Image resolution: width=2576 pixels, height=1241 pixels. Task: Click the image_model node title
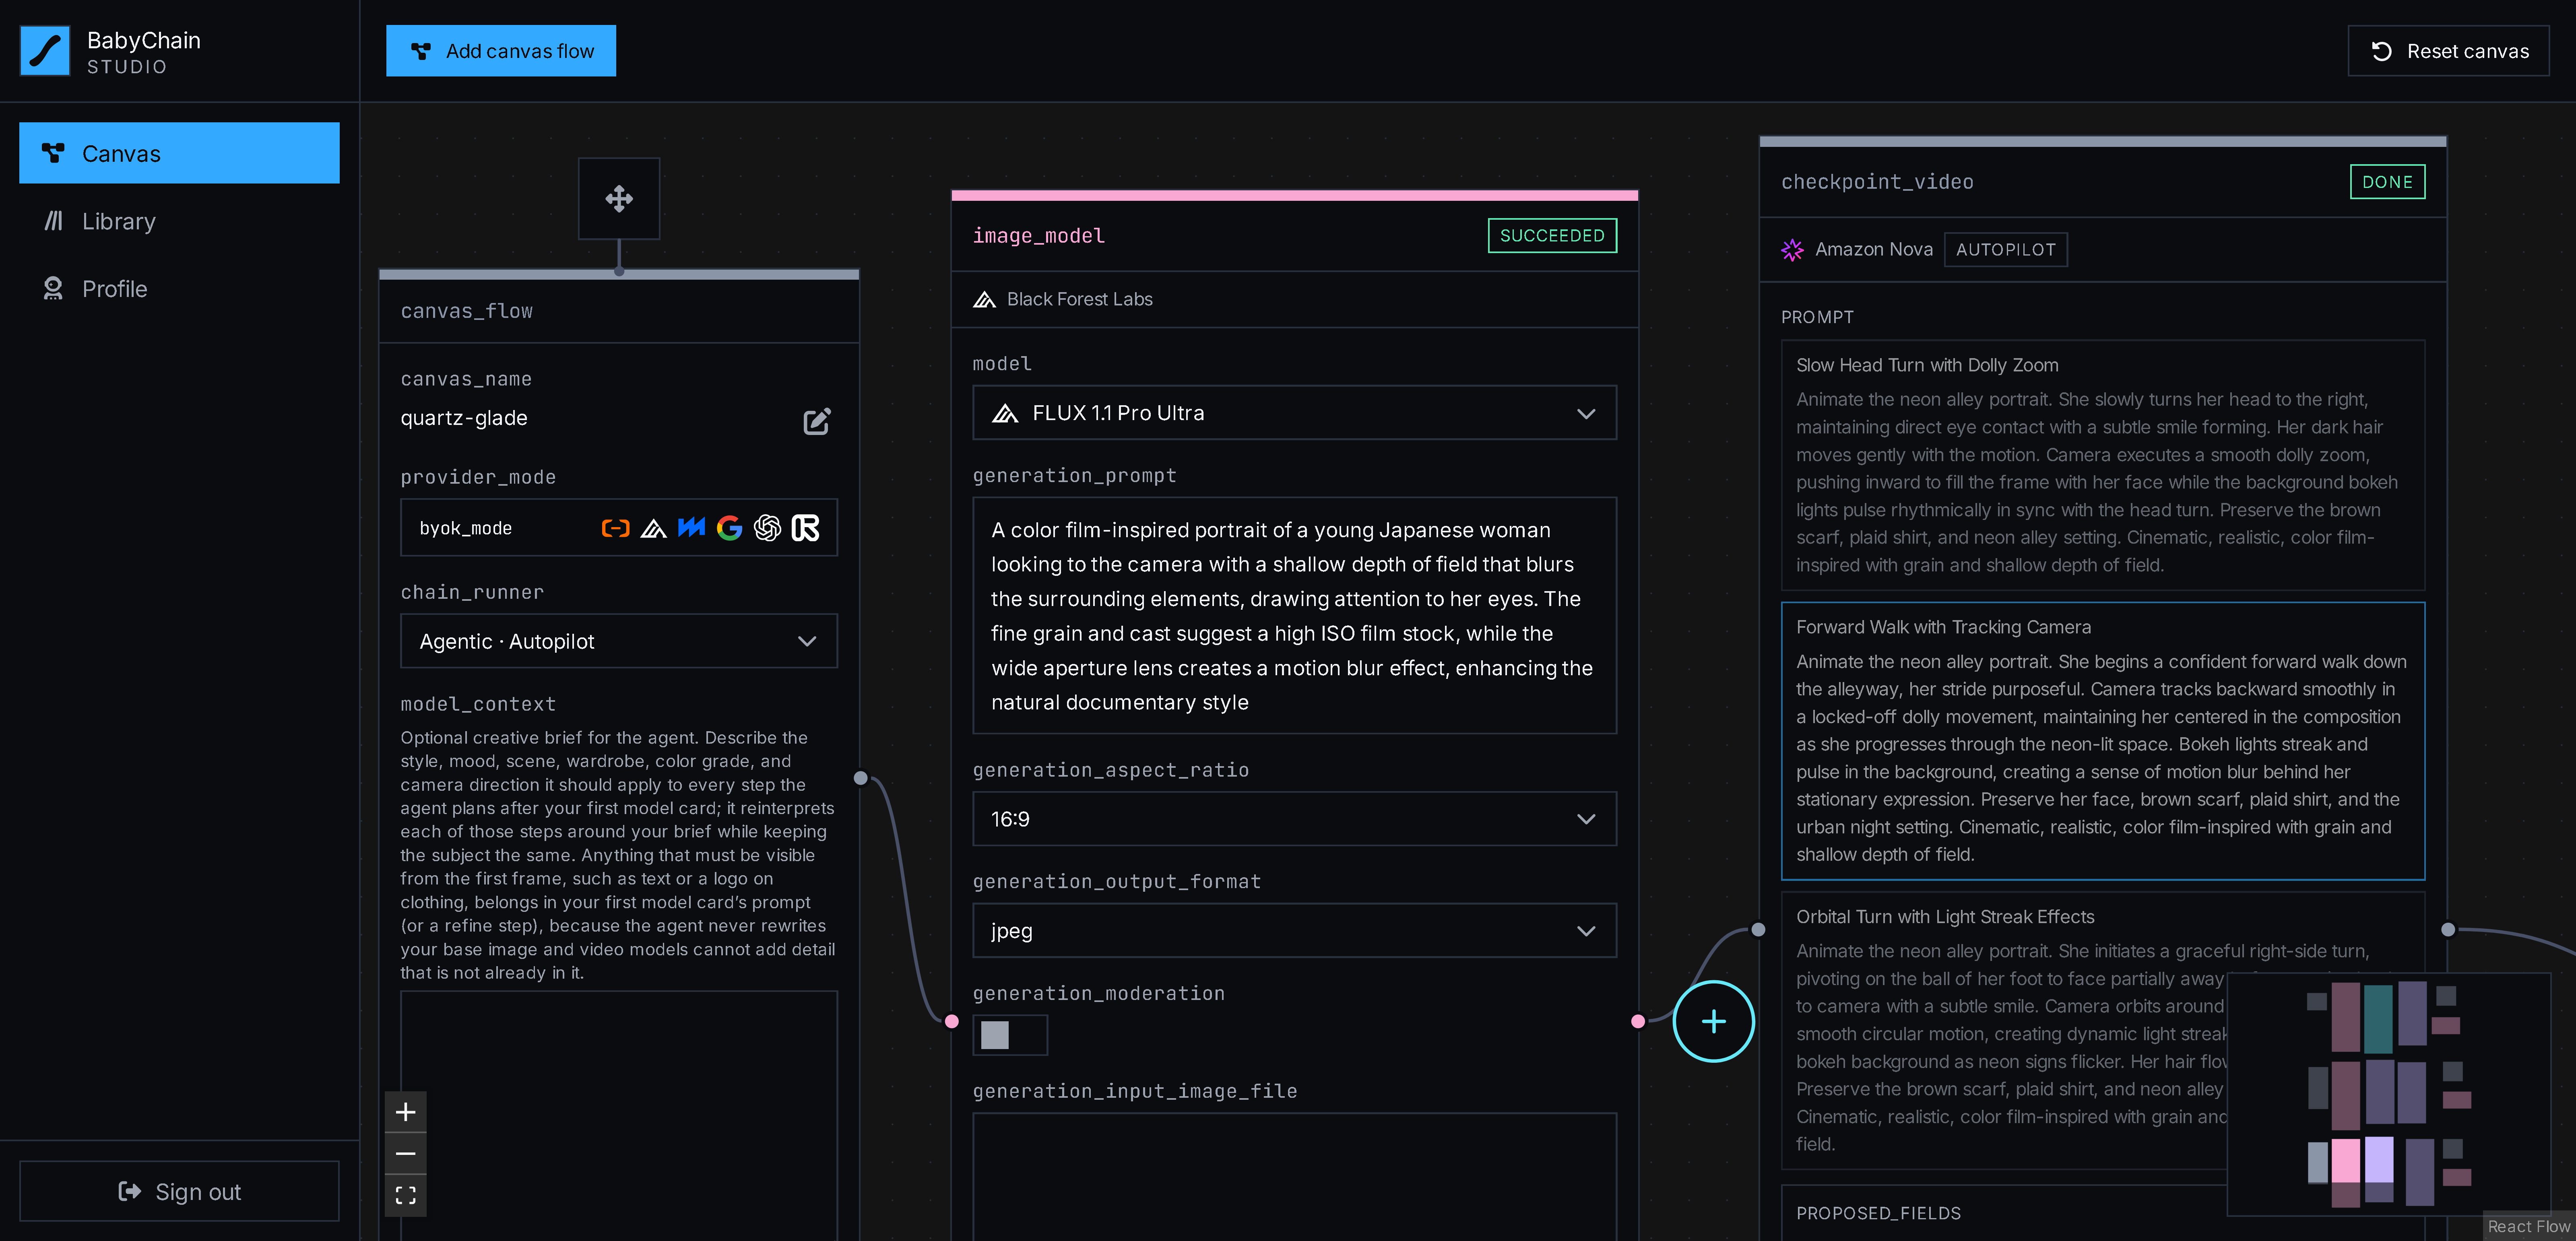pos(1038,235)
